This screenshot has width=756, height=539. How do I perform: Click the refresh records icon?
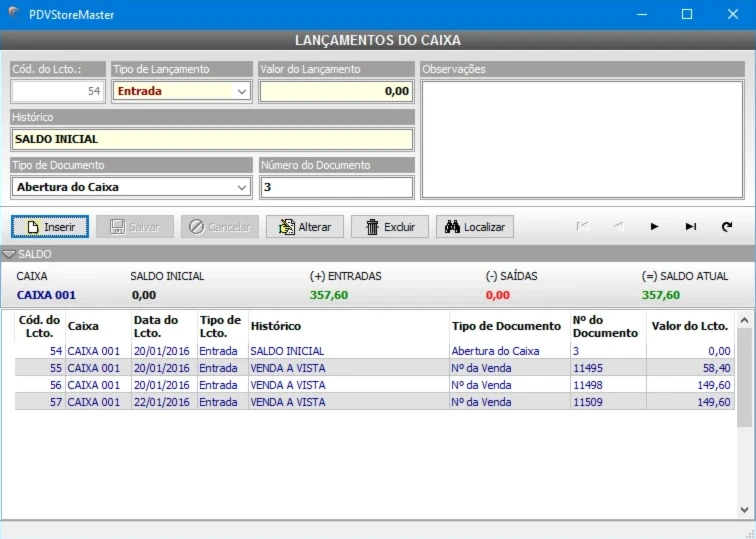pos(727,227)
